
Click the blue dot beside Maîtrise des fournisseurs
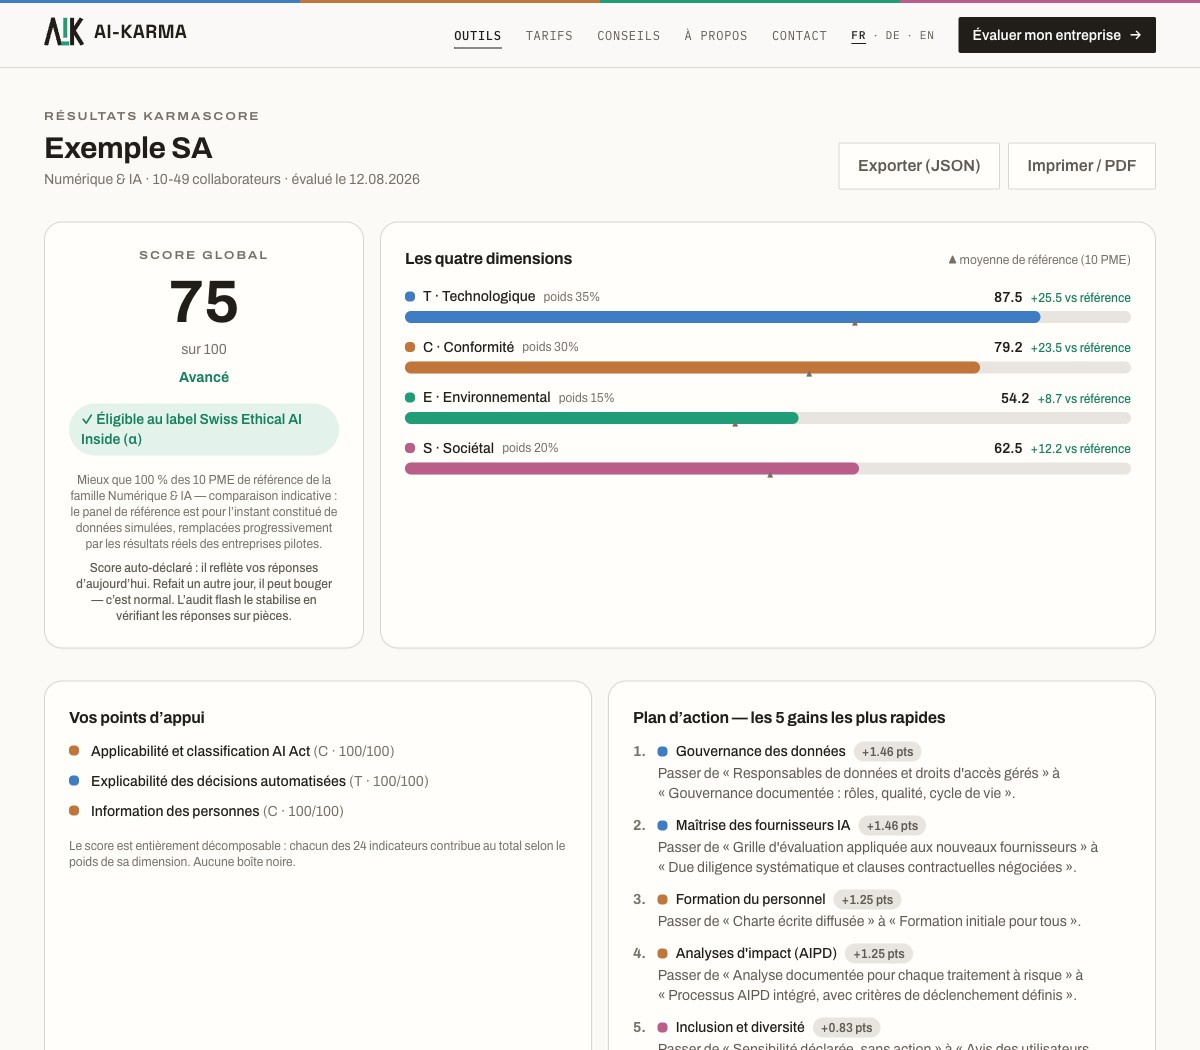click(662, 825)
